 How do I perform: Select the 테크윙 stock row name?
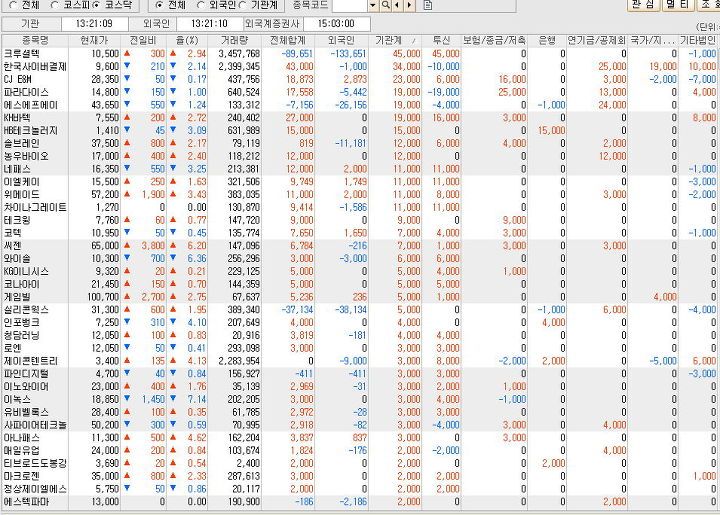click(x=17, y=220)
